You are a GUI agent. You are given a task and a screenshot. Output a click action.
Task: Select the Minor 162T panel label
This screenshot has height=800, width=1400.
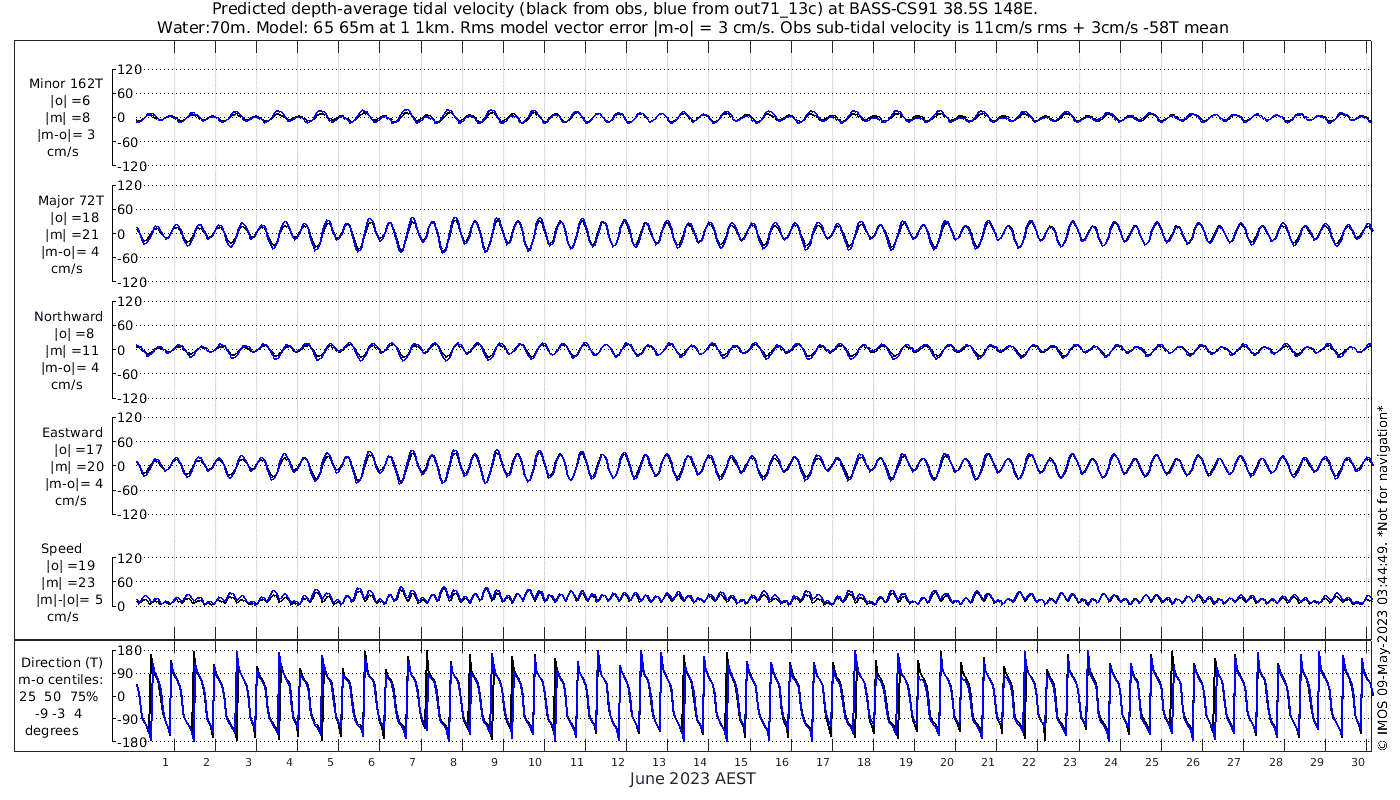[x=66, y=84]
